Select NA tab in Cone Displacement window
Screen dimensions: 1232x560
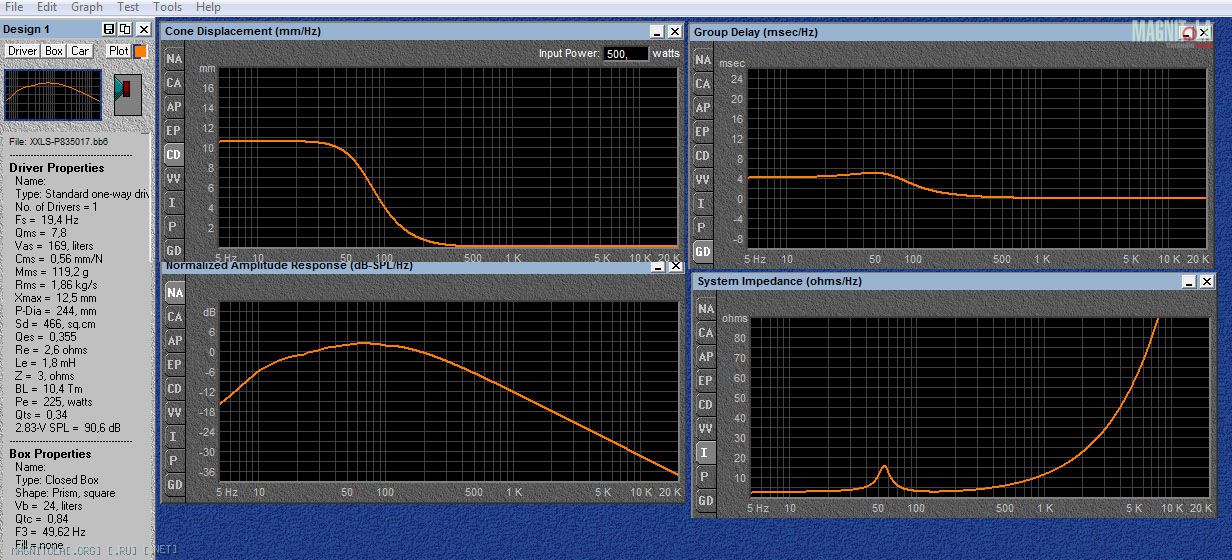pyautogui.click(x=174, y=59)
